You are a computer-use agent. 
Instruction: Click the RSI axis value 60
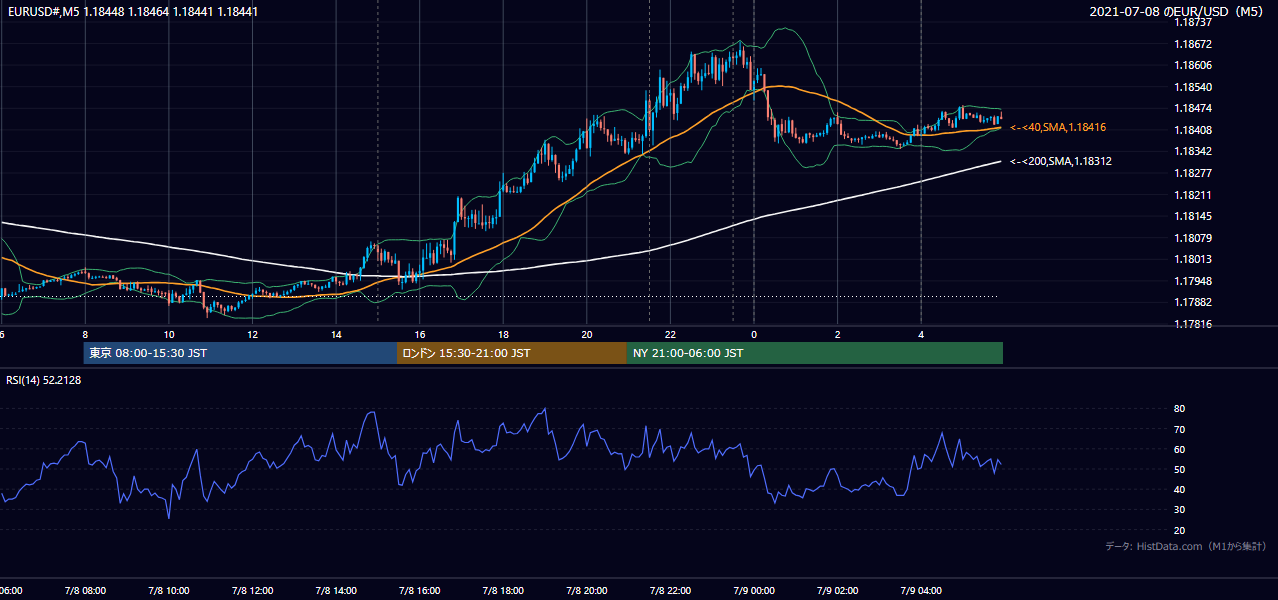(x=1180, y=449)
